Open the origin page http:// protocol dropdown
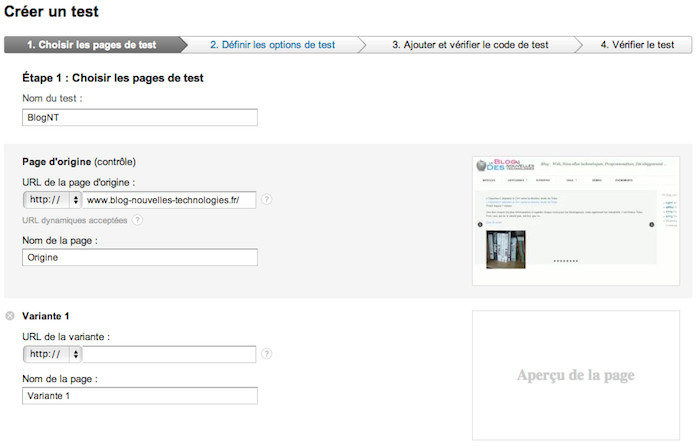 [x=52, y=199]
